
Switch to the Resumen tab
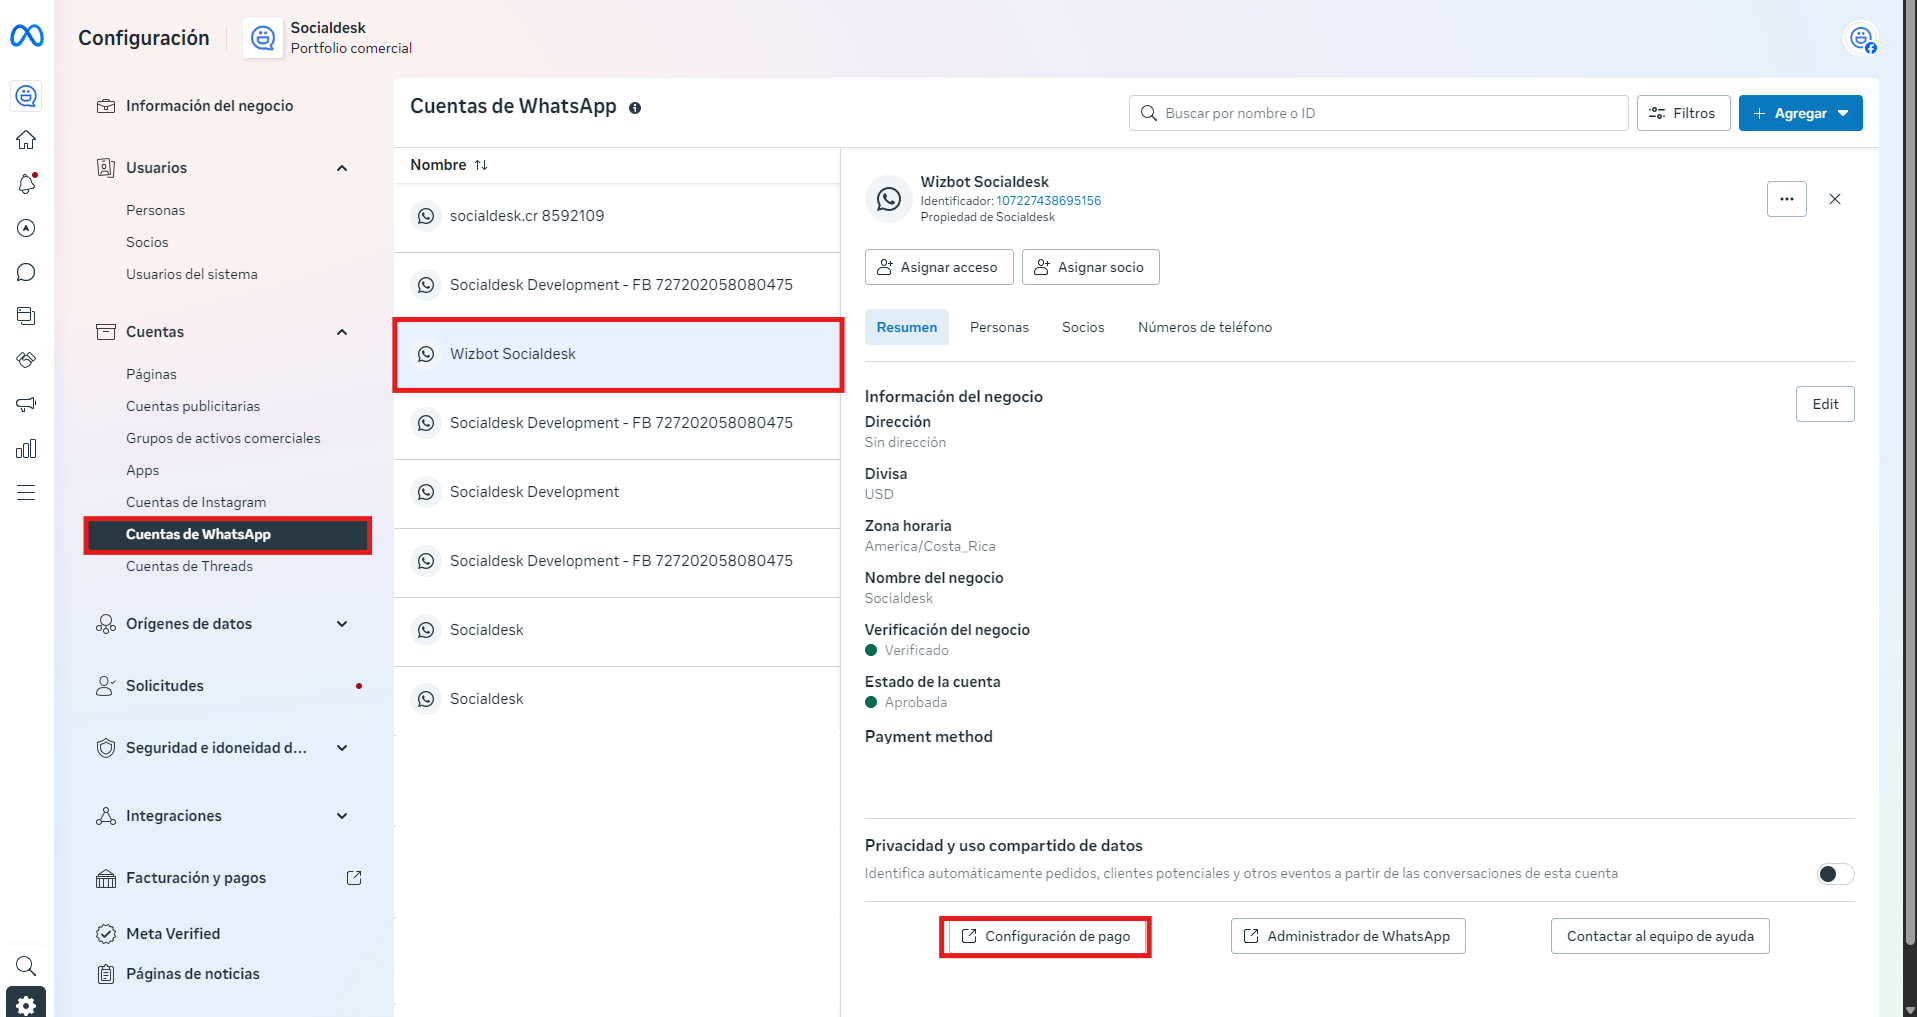click(907, 327)
